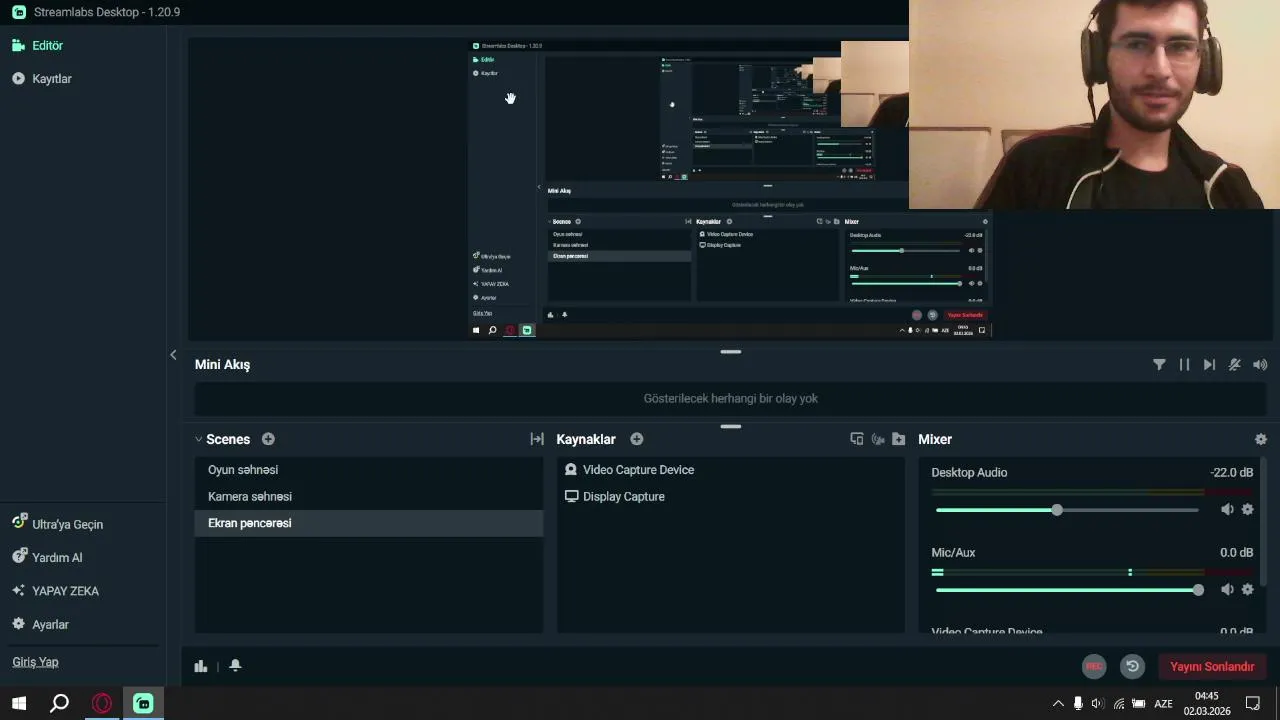
Task: Add a source folder in Kaynaklar
Action: coord(898,439)
